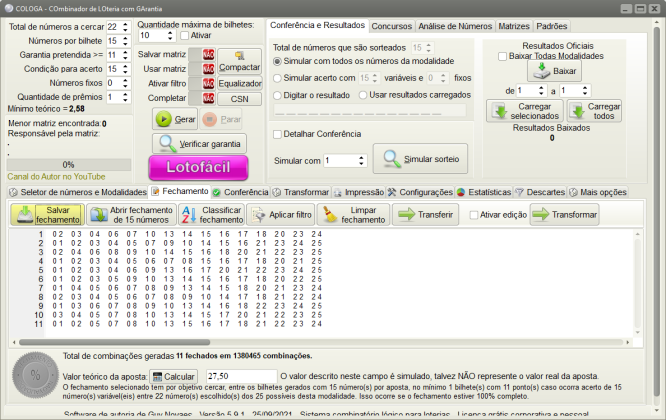Click Verificar garantia magnifier button
Image resolution: width=666 pixels, height=420 pixels.
(198, 144)
